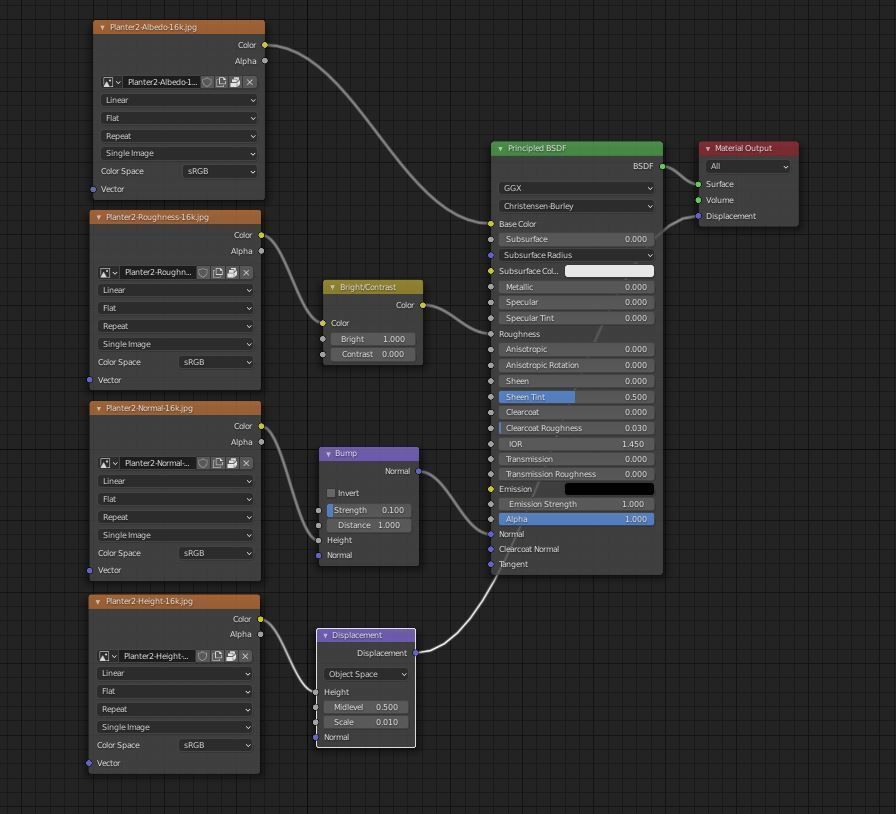The image size is (896, 814).
Task: Click fake user shield icon on Normal node
Action: click(203, 463)
